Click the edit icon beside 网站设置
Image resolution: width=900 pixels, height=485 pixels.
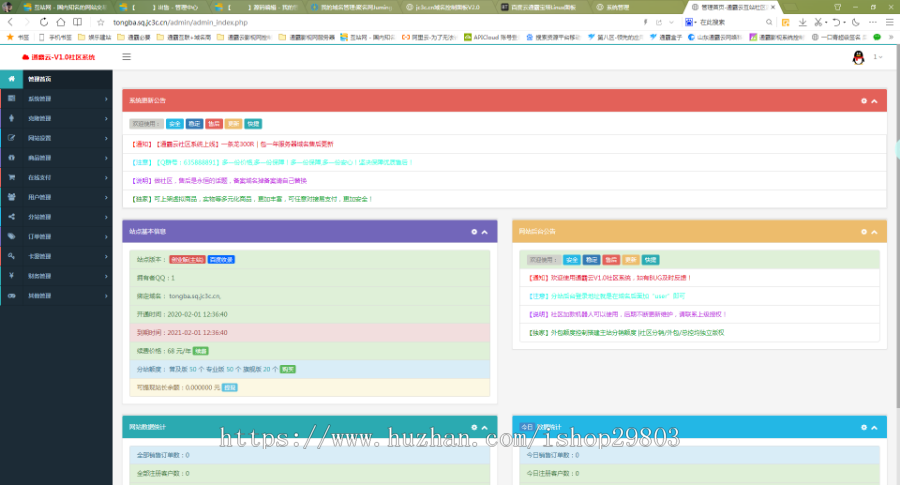11,138
